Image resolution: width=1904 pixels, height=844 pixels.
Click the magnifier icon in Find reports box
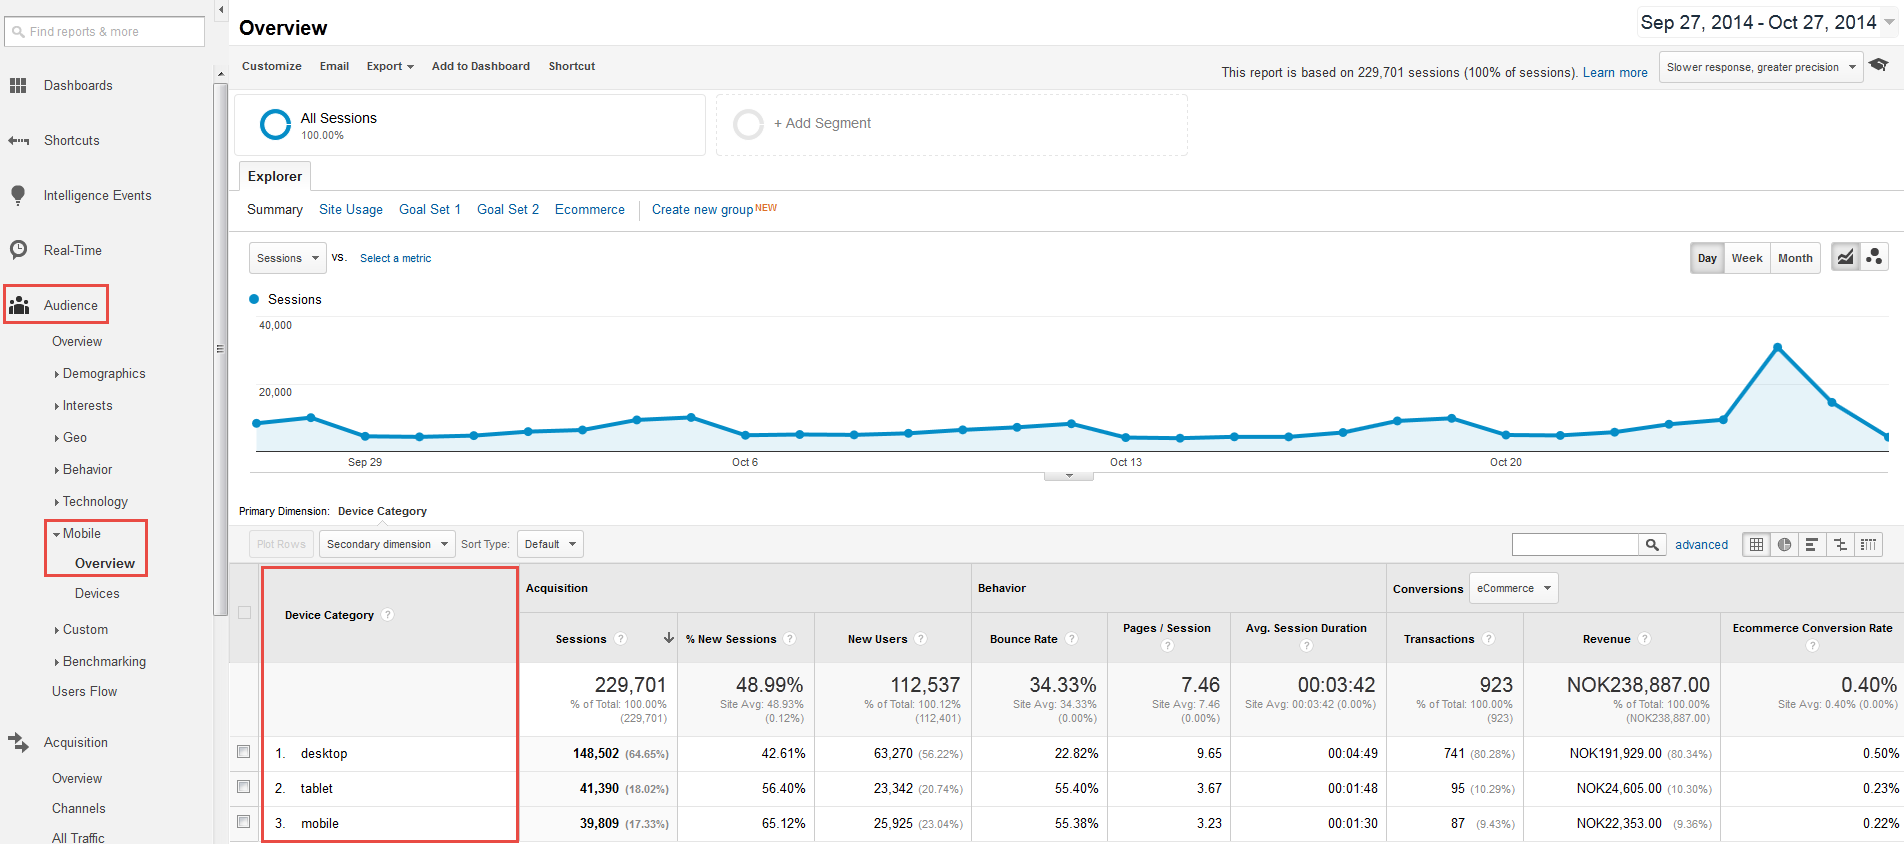click(18, 32)
